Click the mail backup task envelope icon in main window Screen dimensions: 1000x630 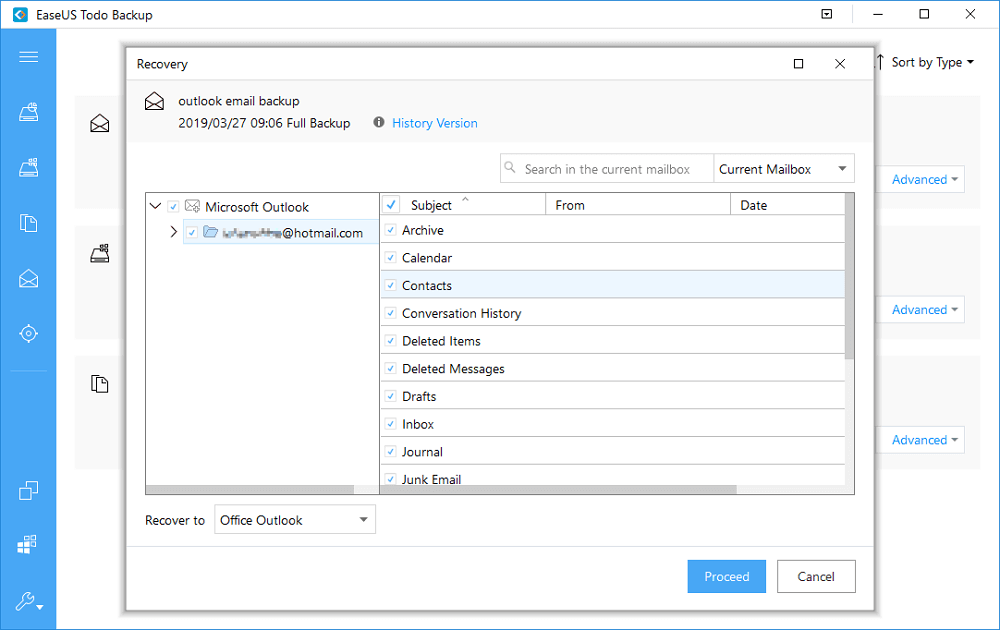[99, 123]
